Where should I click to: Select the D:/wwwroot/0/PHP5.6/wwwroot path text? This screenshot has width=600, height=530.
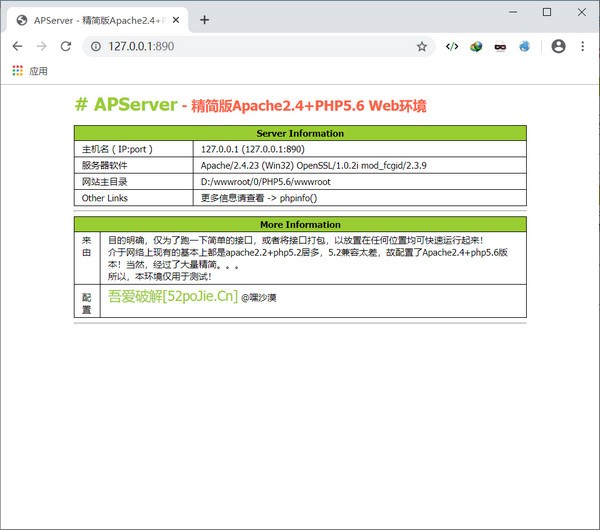pyautogui.click(x=266, y=182)
